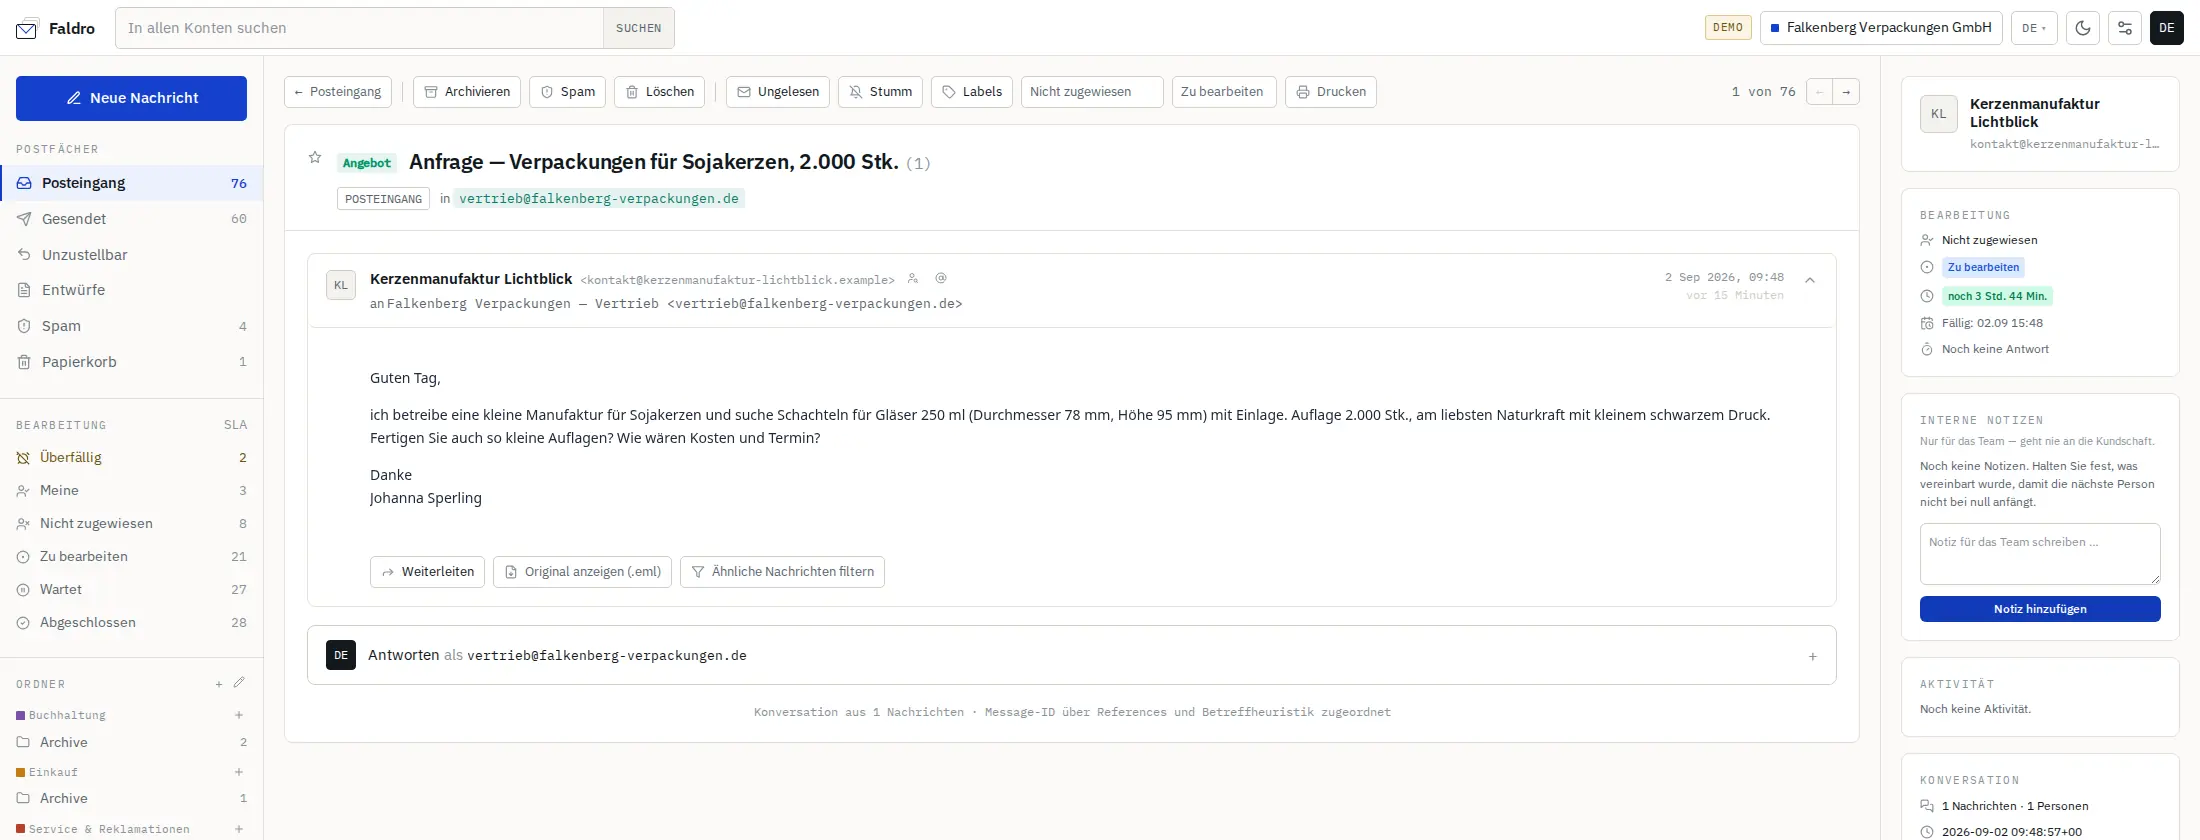Filter by Abgeschlossen status
Image resolution: width=2200 pixels, height=840 pixels.
pos(131,623)
